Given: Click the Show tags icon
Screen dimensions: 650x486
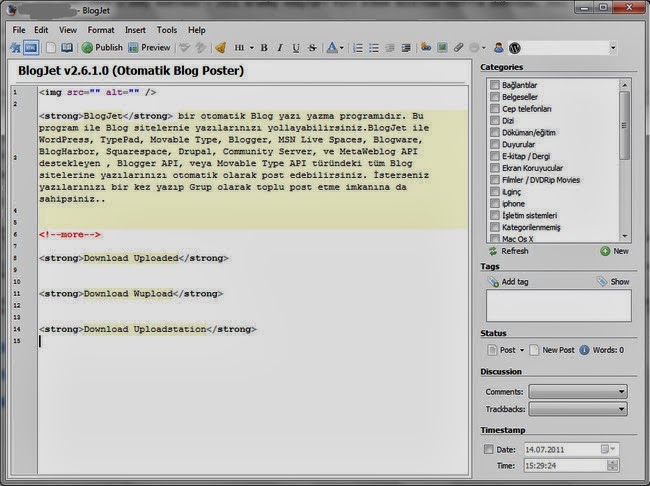Looking at the screenshot, I should (602, 282).
